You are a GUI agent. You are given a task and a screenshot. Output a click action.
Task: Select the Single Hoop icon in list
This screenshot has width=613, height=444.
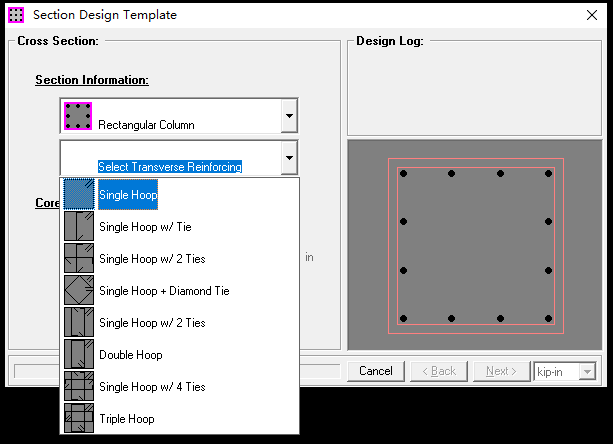[x=79, y=194]
